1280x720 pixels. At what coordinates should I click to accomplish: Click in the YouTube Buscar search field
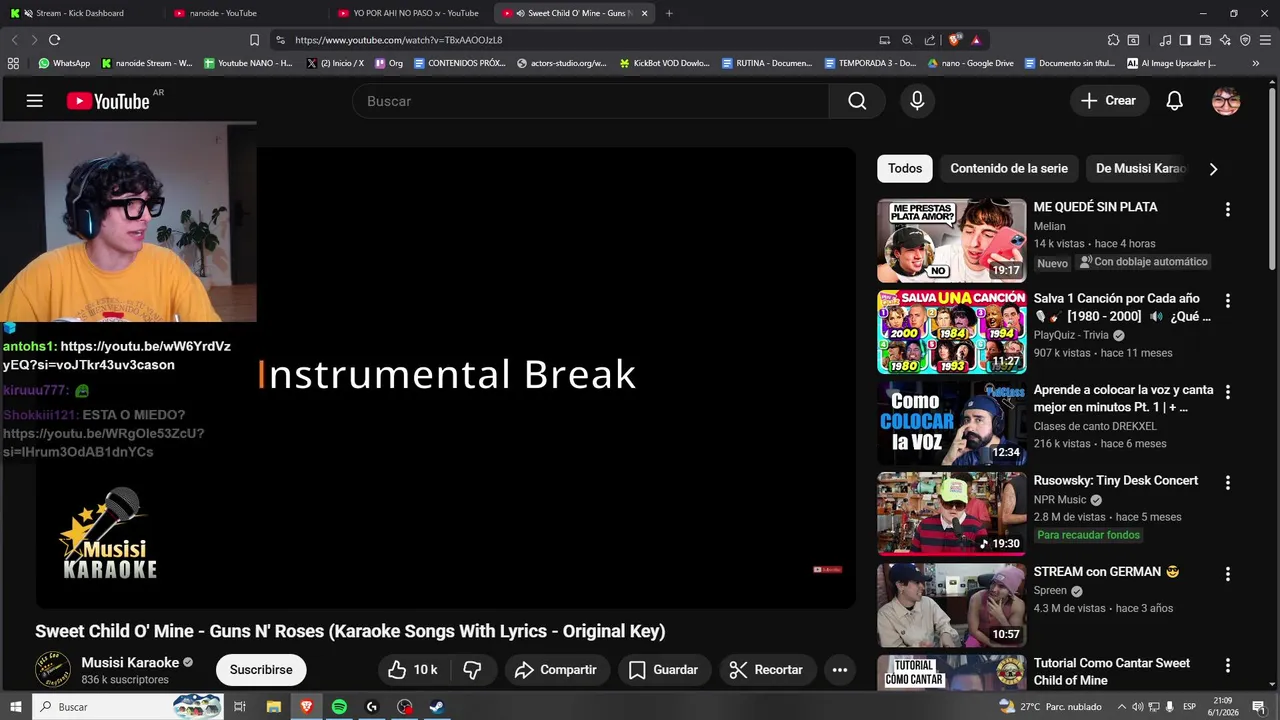tap(590, 101)
